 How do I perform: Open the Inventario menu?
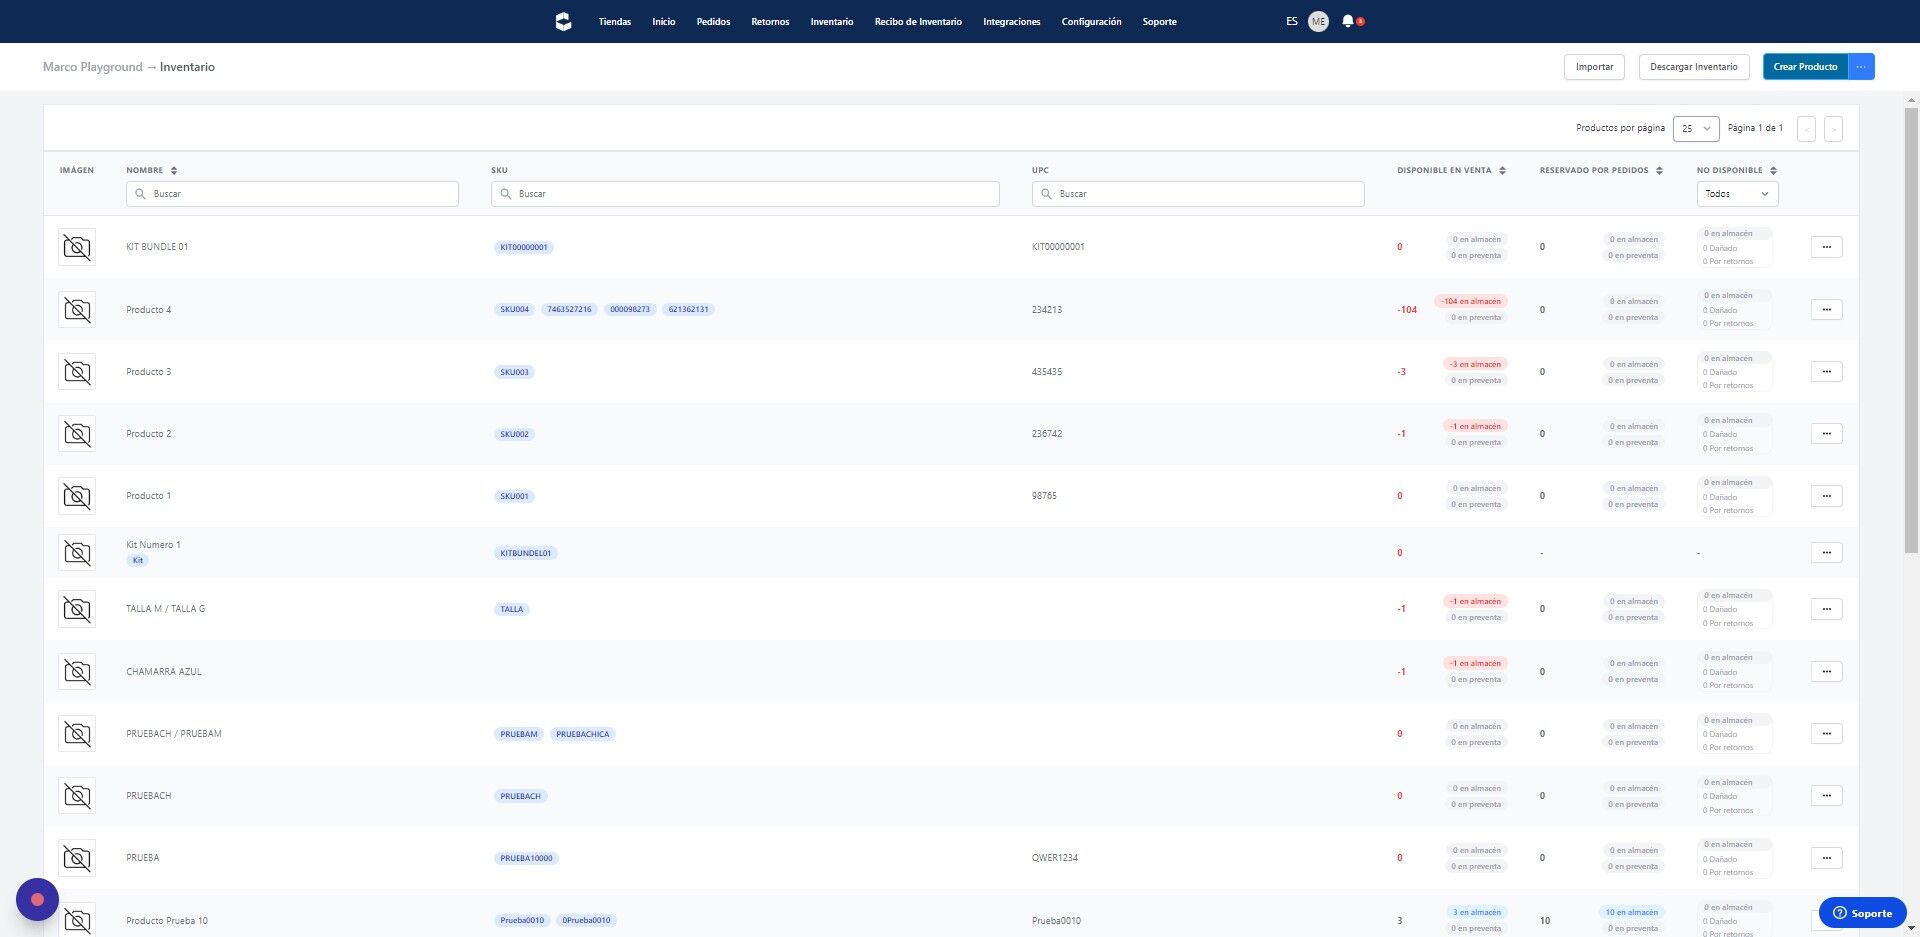pos(832,21)
